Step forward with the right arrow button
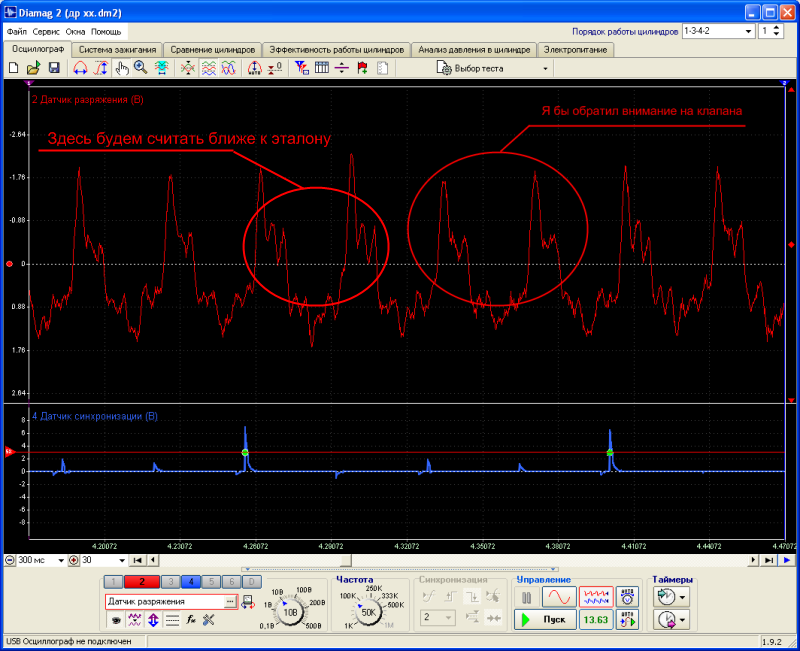The width and height of the screenshot is (800, 651). pyautogui.click(x=753, y=560)
